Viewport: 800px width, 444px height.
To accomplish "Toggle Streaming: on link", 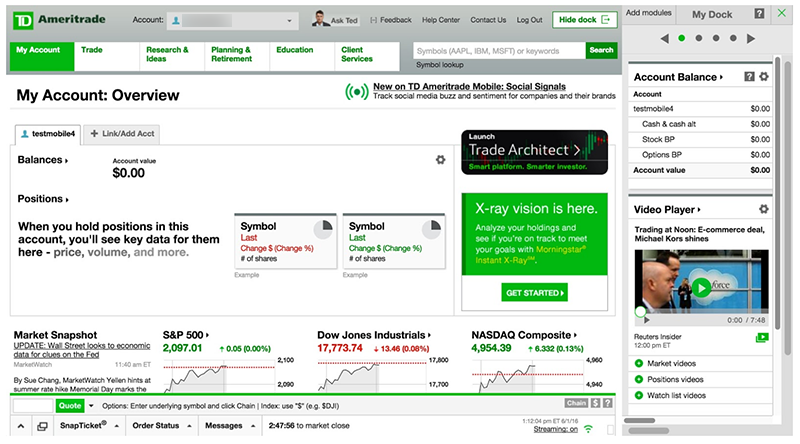I will tap(556, 429).
